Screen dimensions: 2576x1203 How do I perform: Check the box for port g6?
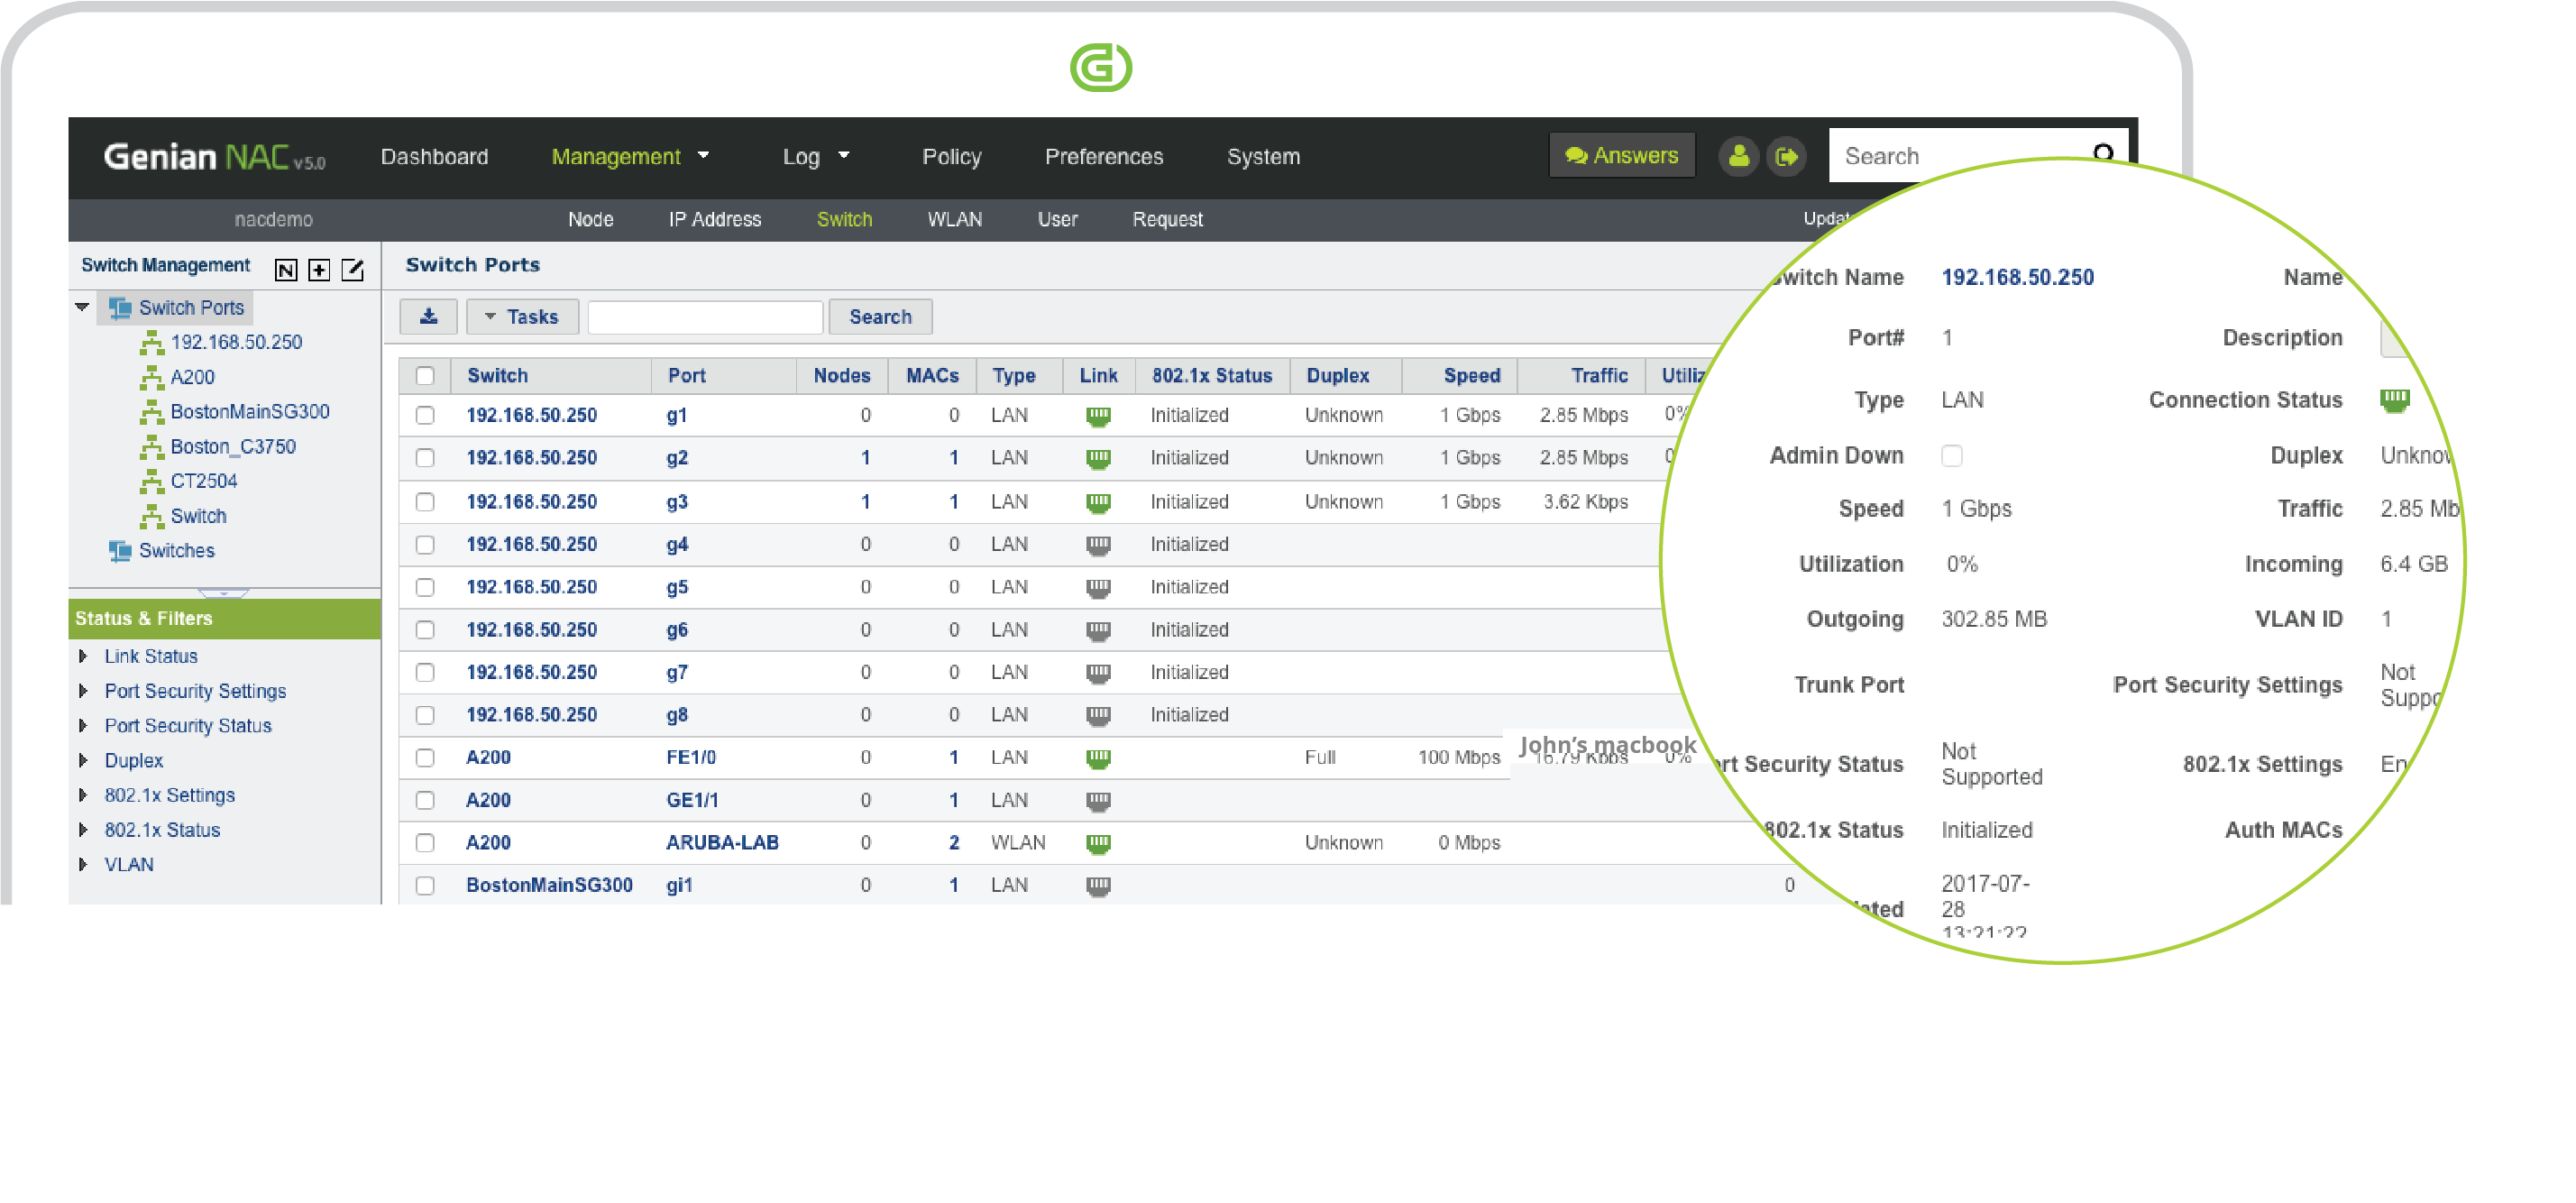[x=425, y=630]
